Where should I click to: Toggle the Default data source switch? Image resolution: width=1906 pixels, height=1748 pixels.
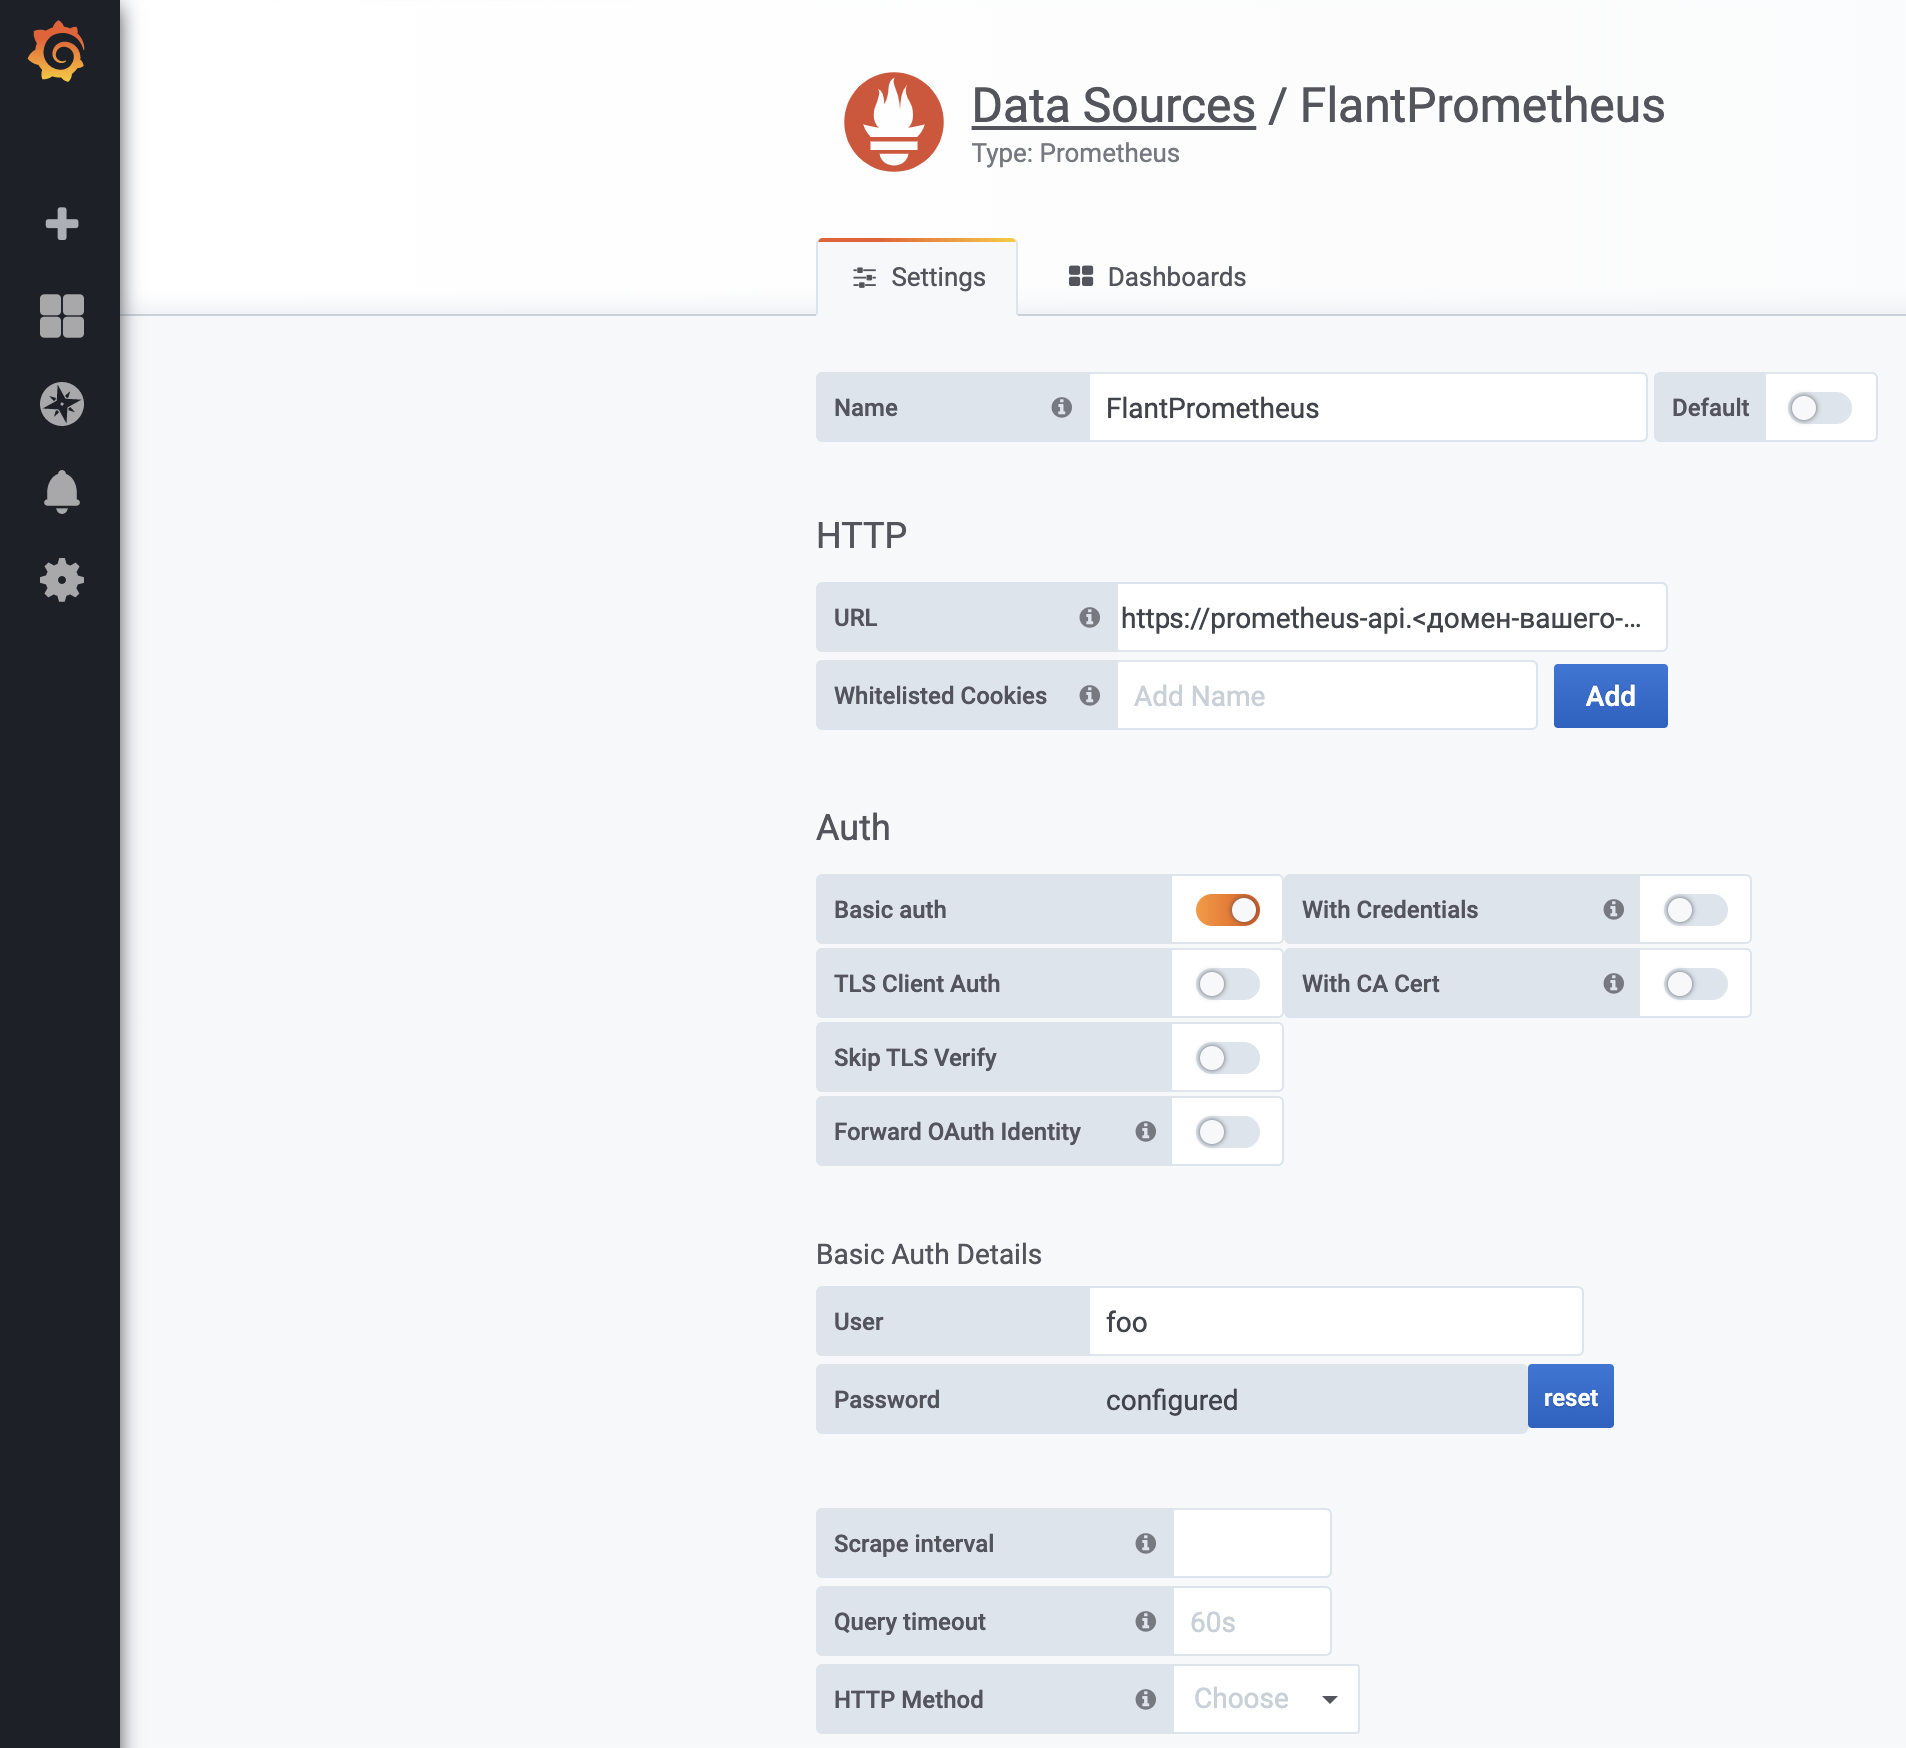coord(1819,408)
